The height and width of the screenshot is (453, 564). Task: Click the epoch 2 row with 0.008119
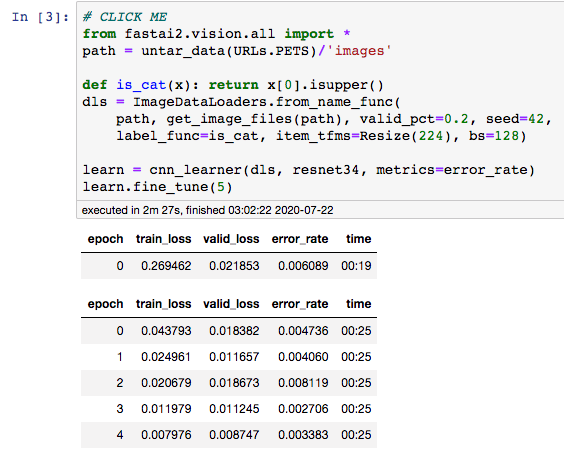coord(229,383)
